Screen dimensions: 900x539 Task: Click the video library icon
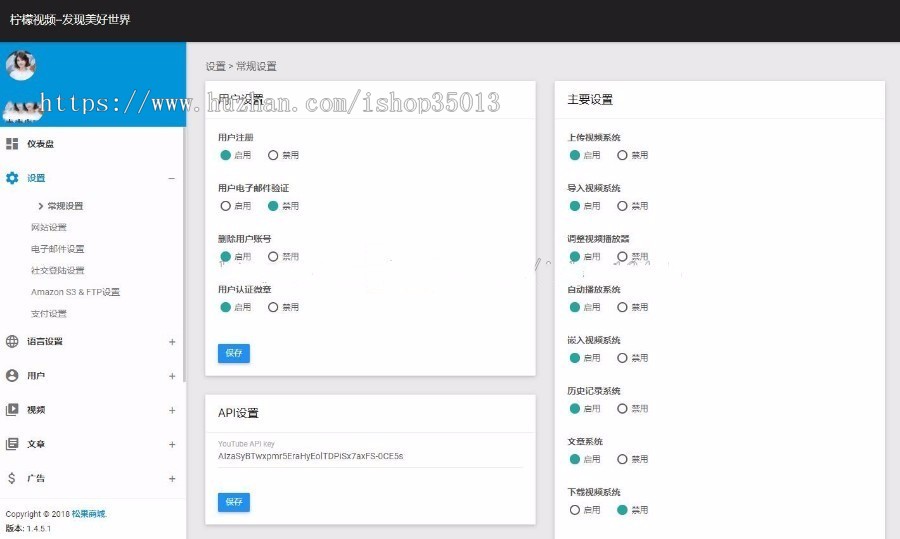coord(12,410)
